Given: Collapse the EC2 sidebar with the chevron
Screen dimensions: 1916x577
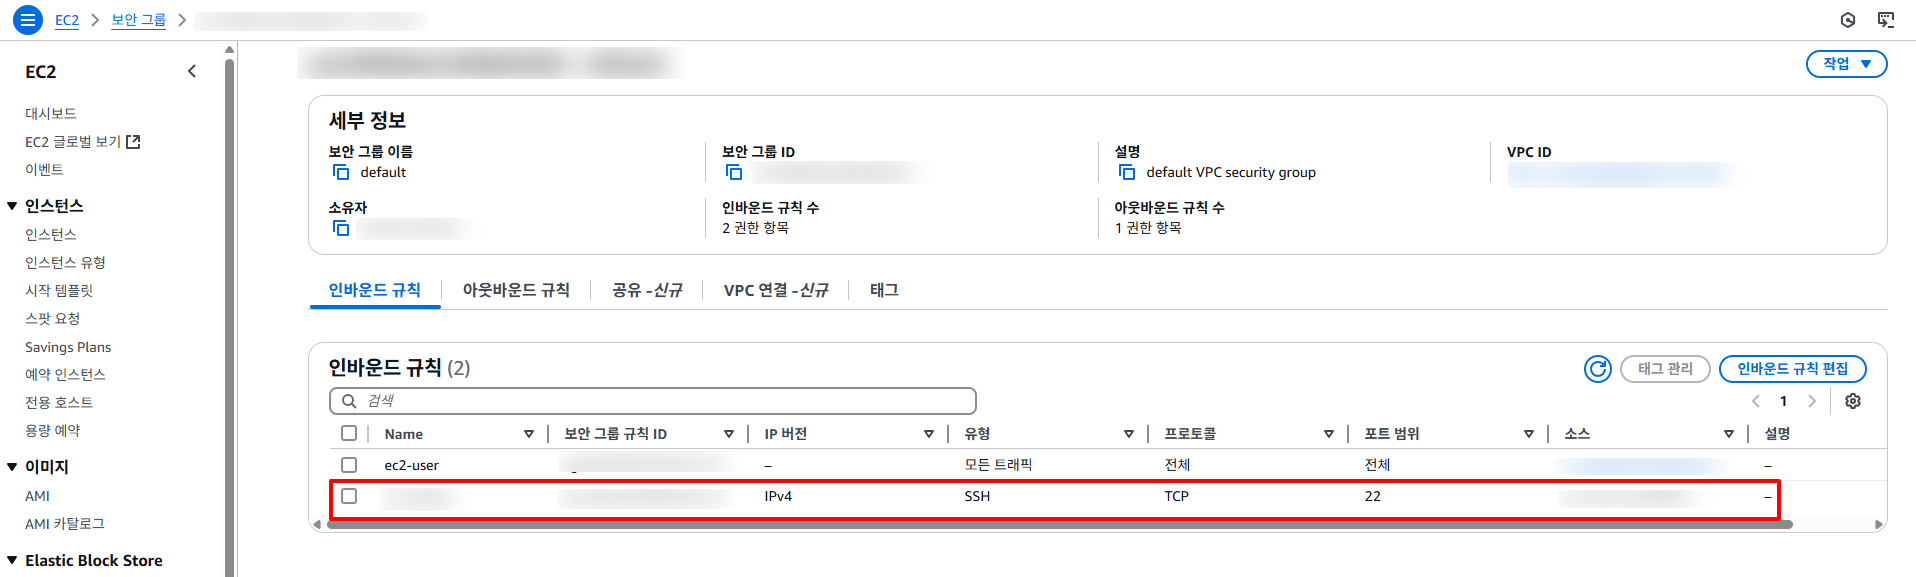Looking at the screenshot, I should point(192,71).
